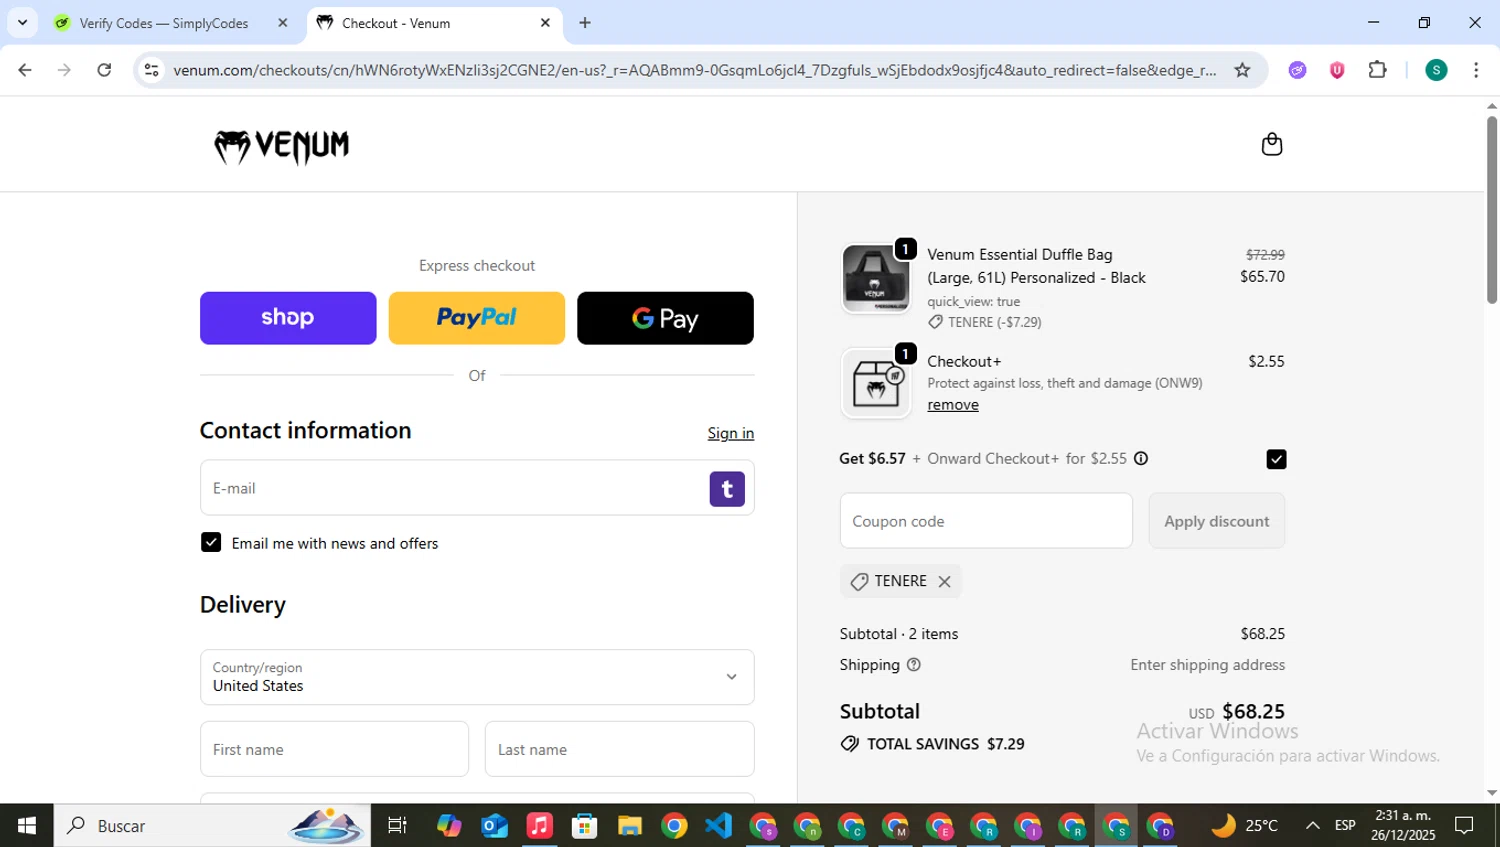Focus the Coupon code field
This screenshot has width=1500, height=847.
point(986,521)
